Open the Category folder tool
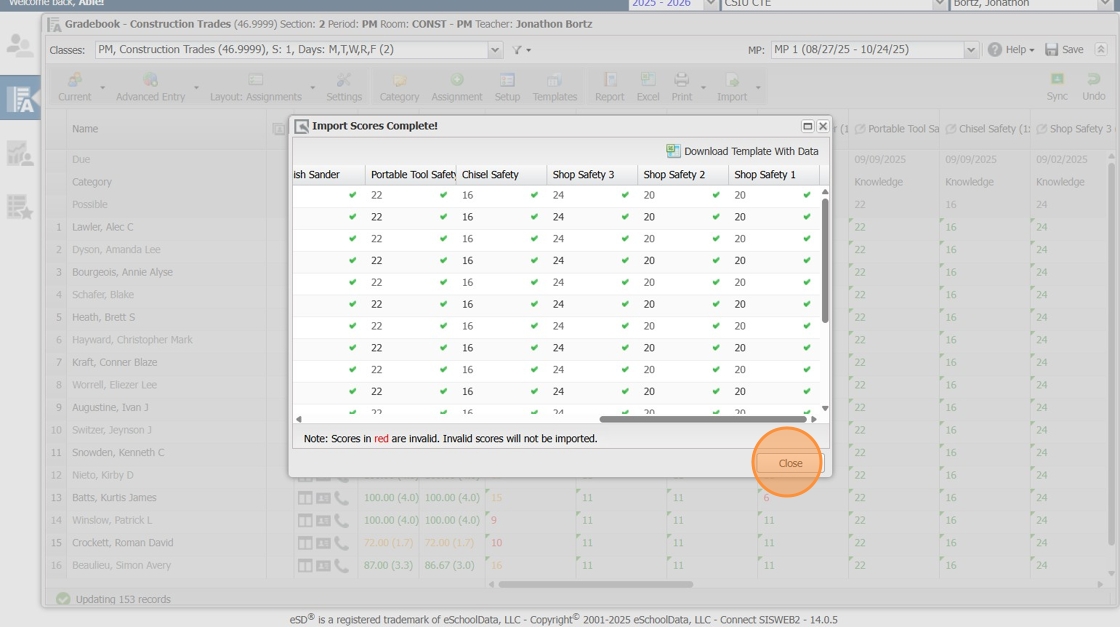 [x=399, y=87]
